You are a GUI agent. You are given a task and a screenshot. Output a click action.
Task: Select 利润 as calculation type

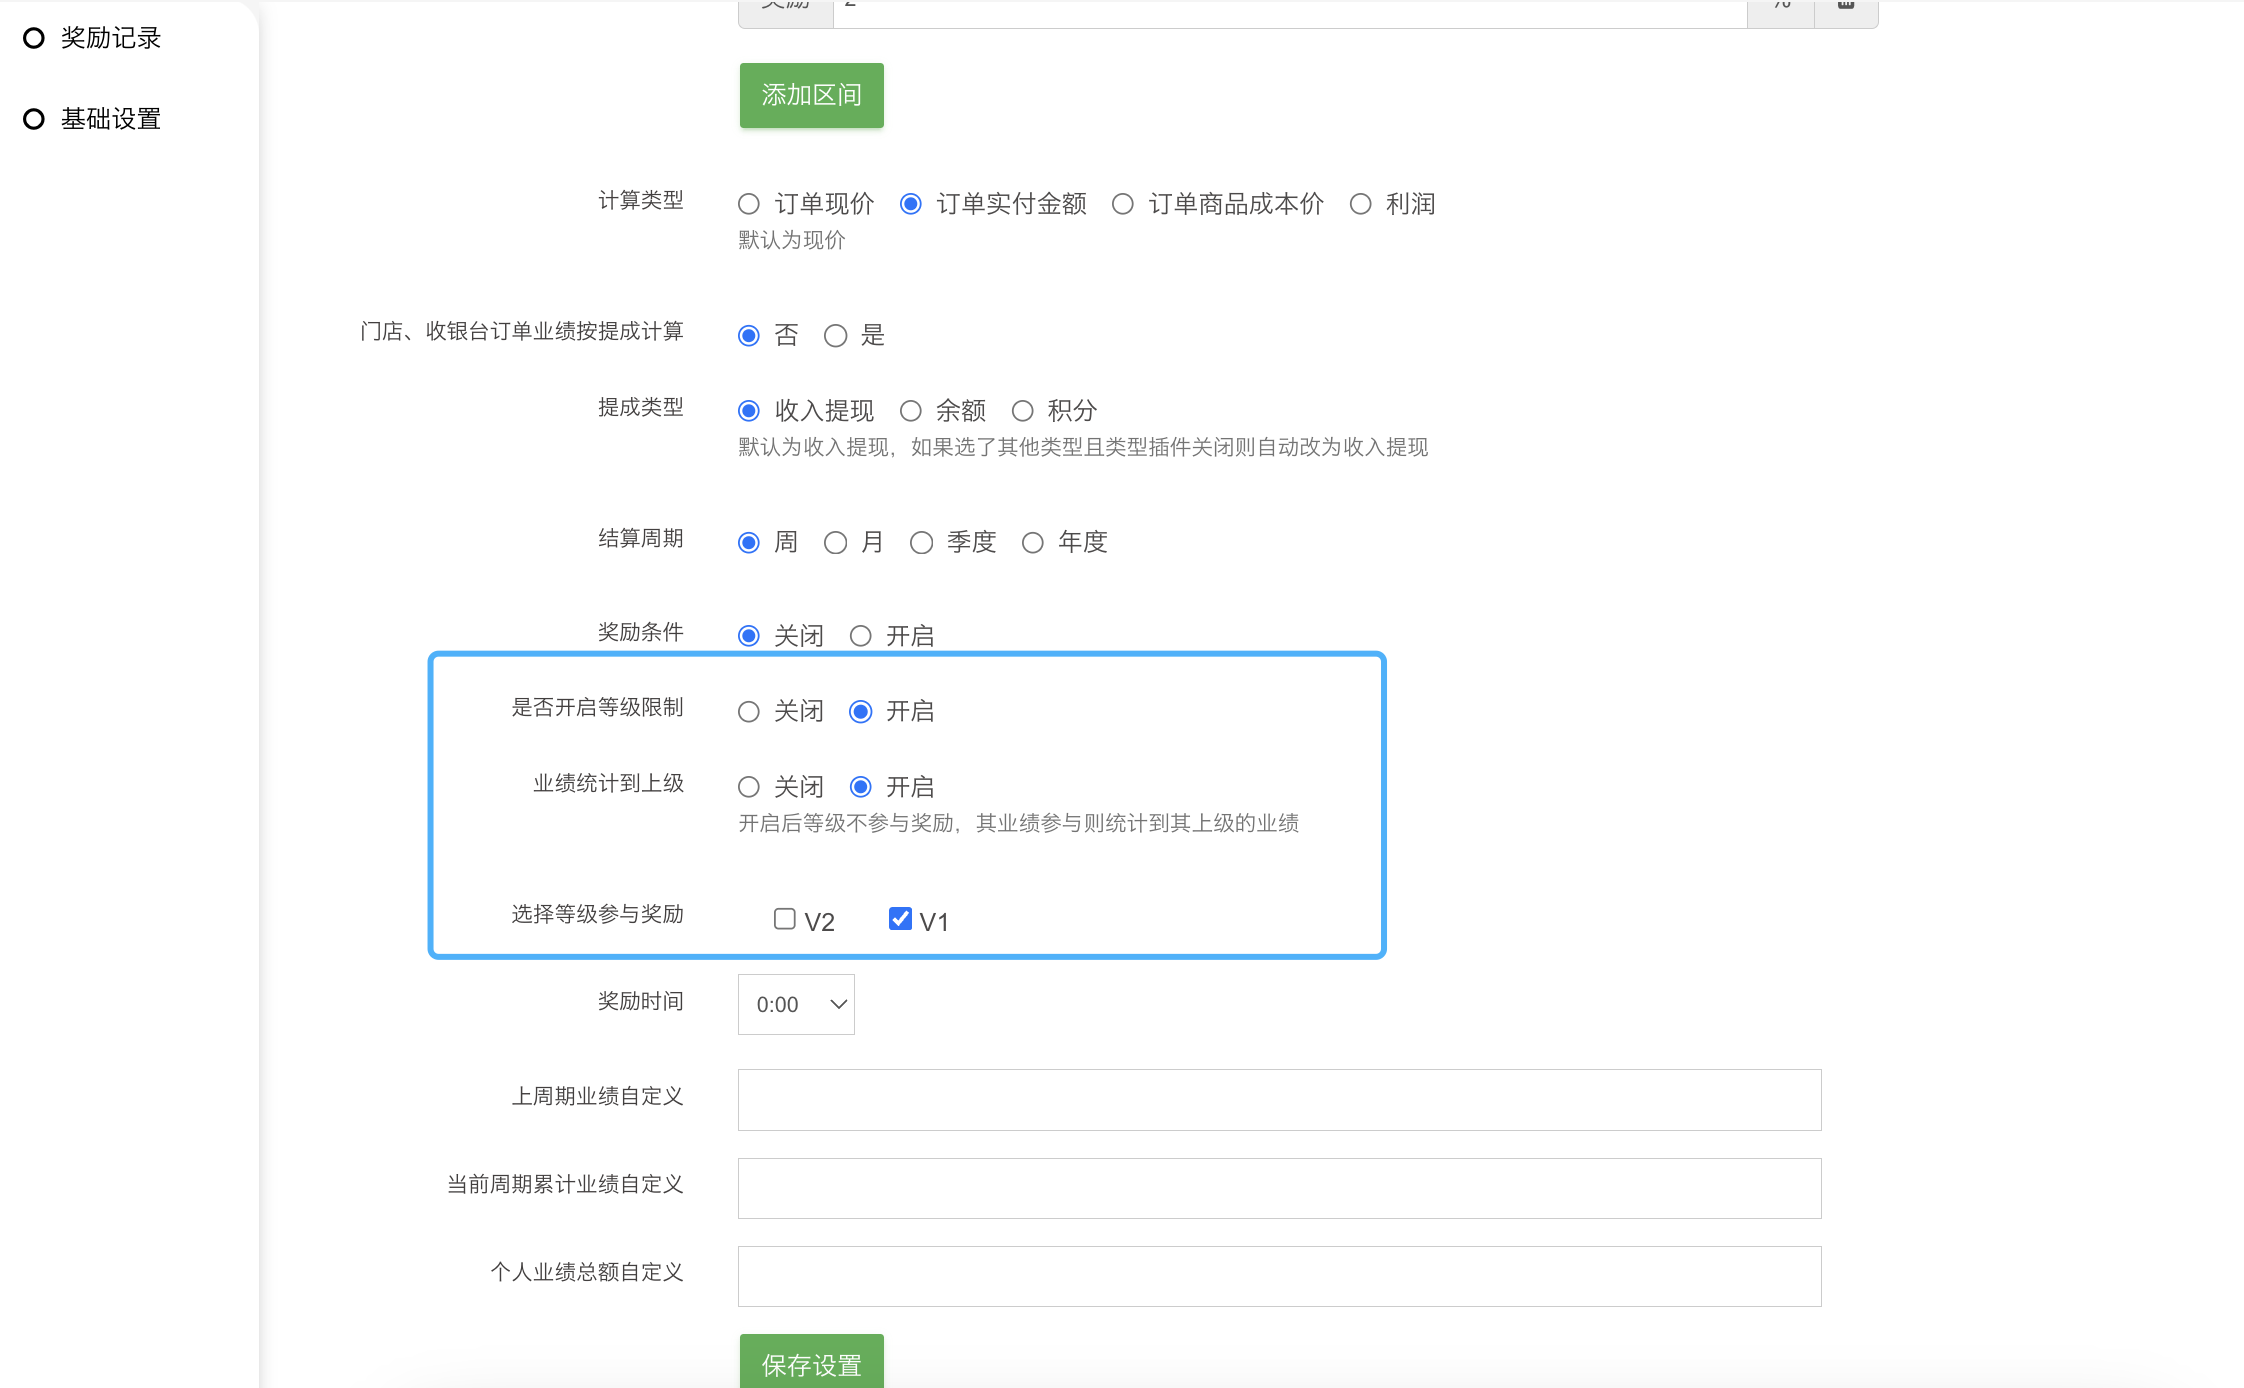(1360, 205)
